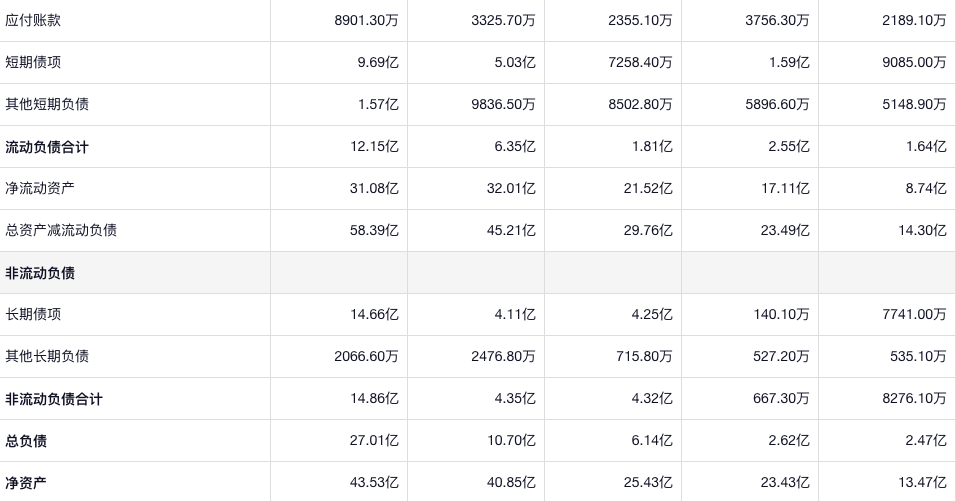Select the 9.69亿 short-term debt cell
The width and height of the screenshot is (956, 501).
tap(378, 62)
